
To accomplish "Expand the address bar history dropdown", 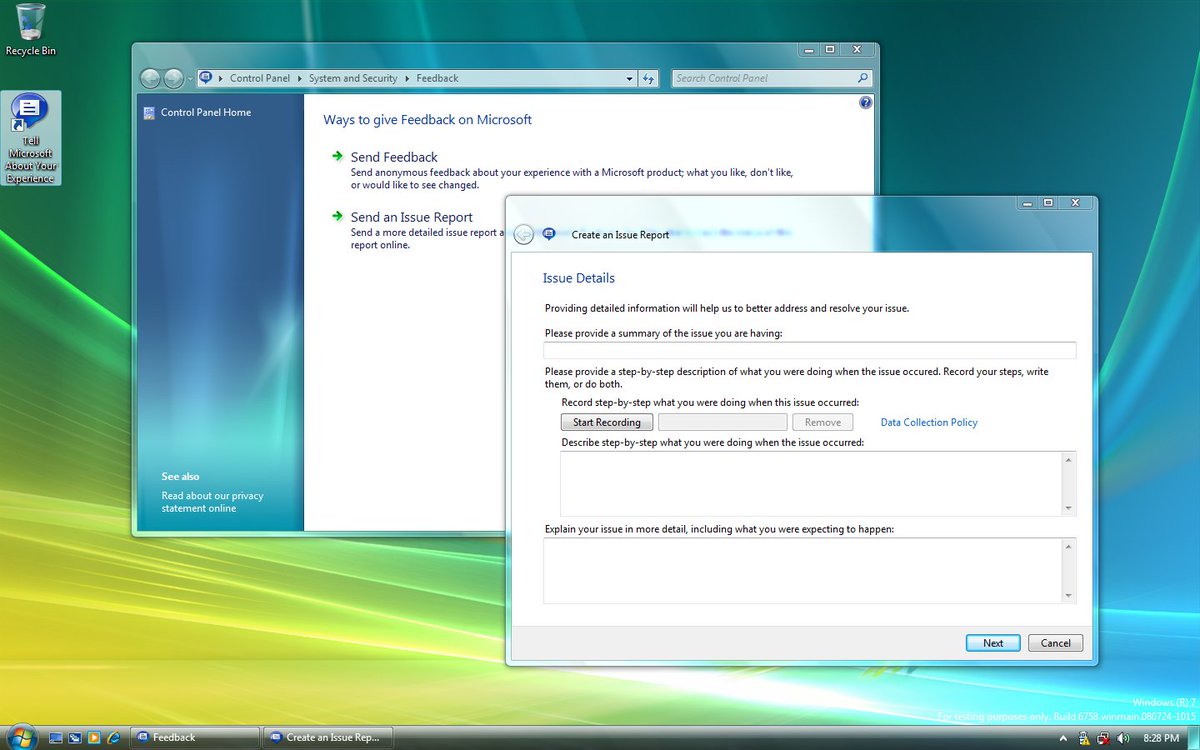I will pyautogui.click(x=629, y=78).
